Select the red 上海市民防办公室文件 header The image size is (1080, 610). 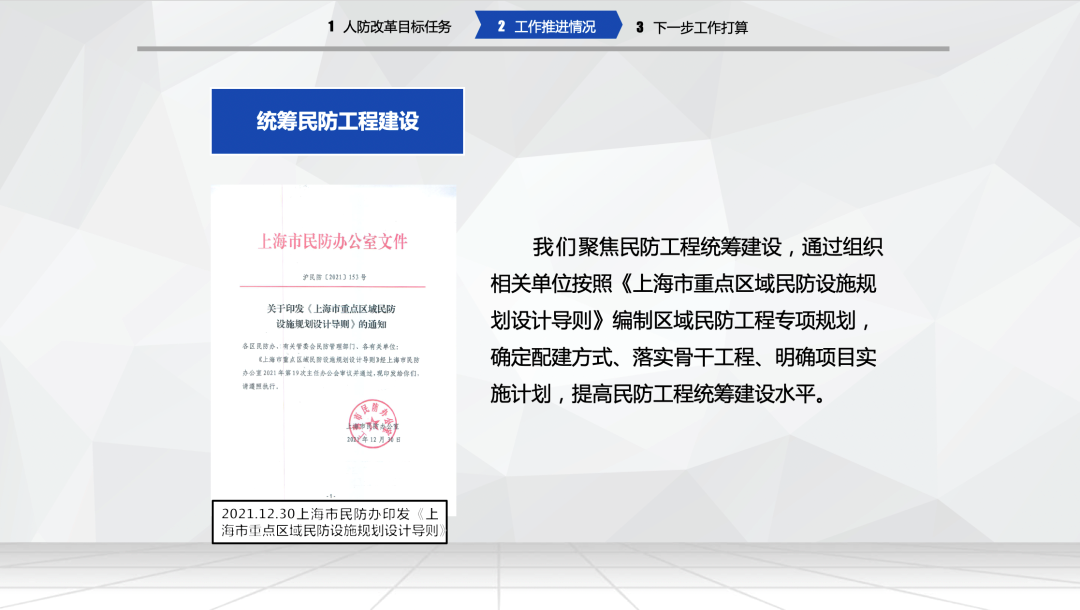pyautogui.click(x=333, y=242)
